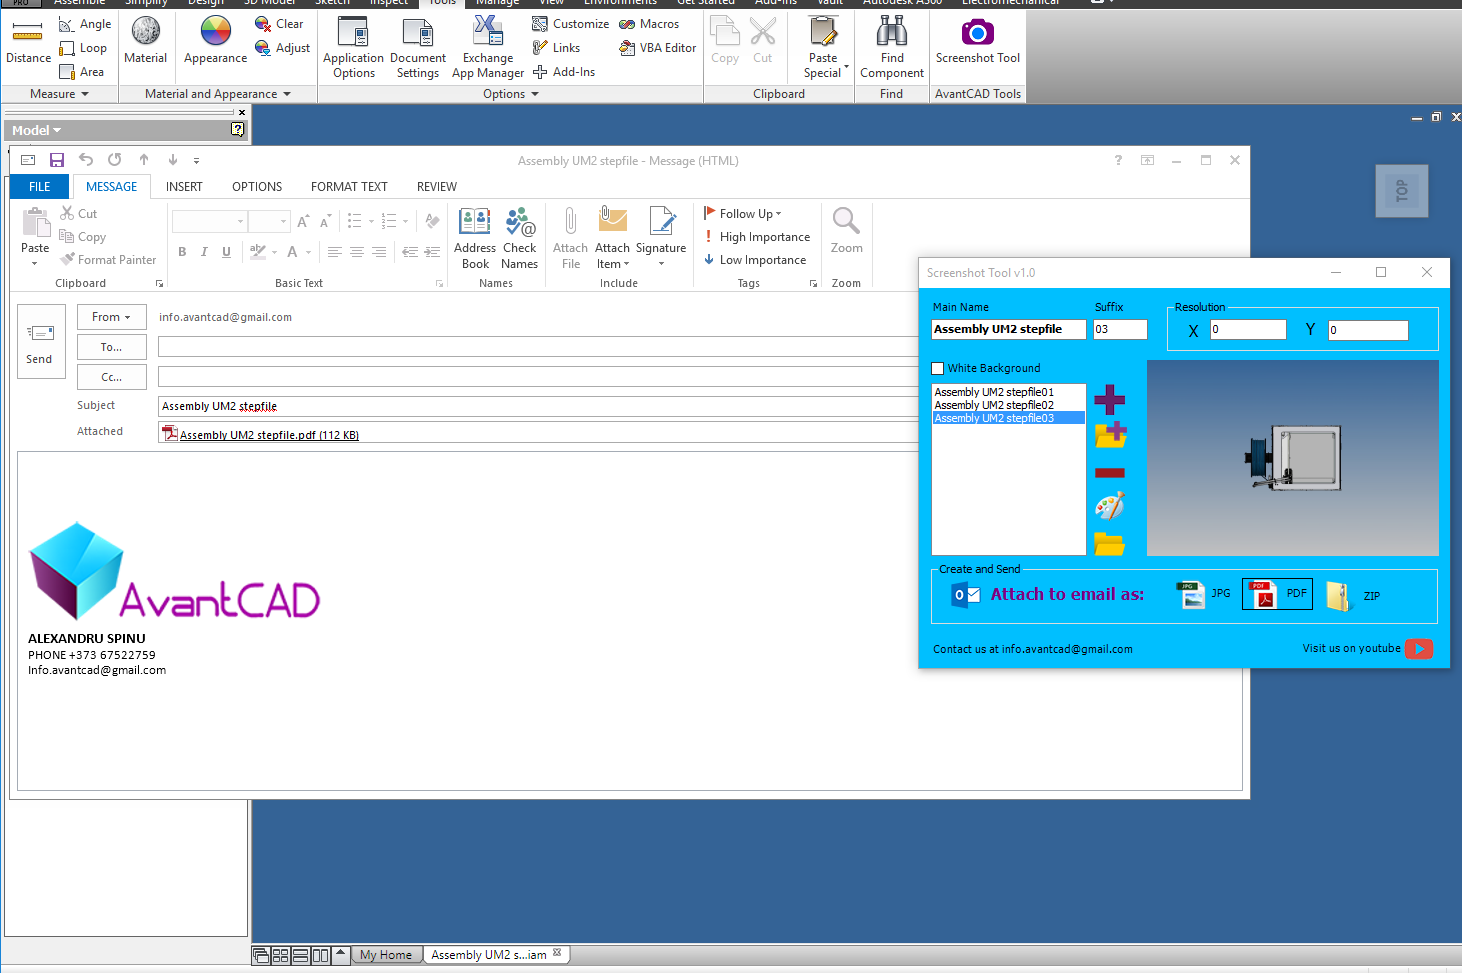The image size is (1462, 973).
Task: Apply the font color in message ribbon
Action: coord(293,252)
